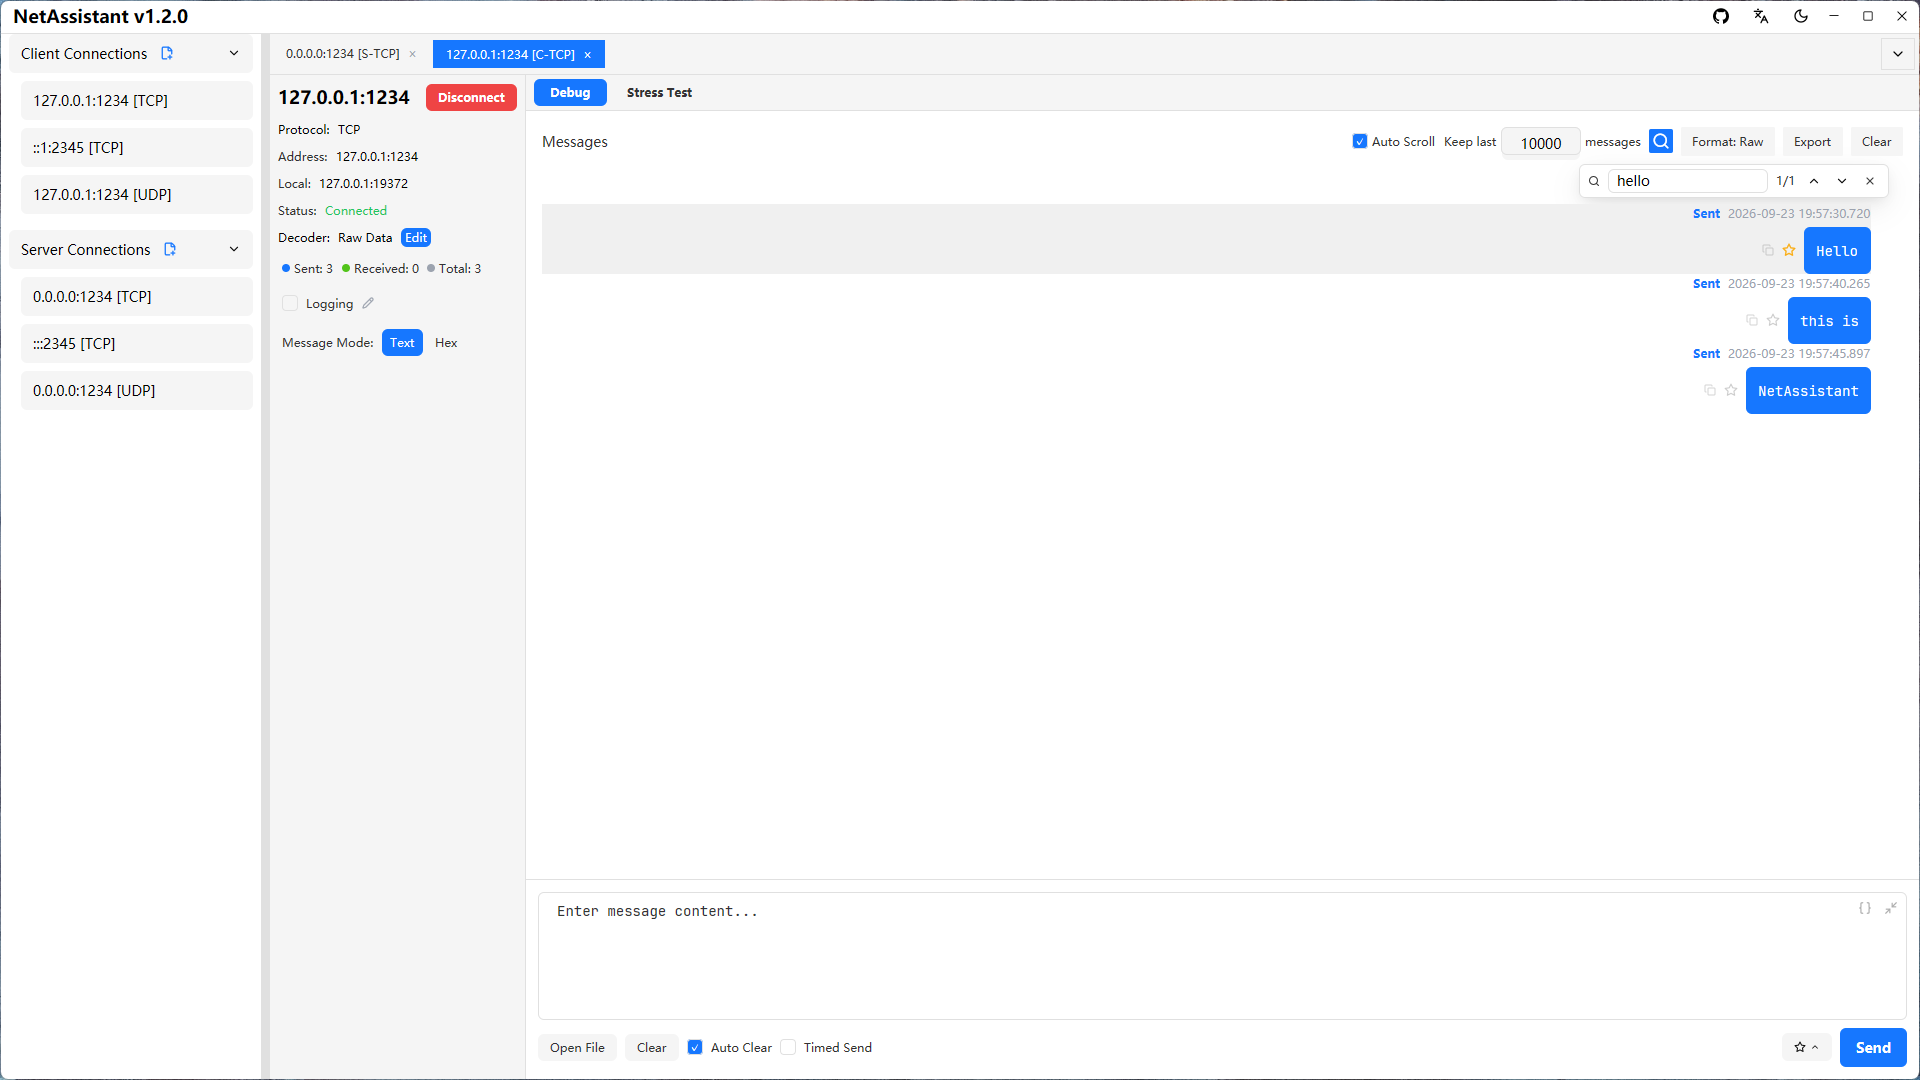Add a new server connection icon
Image resolution: width=1920 pixels, height=1080 pixels.
pyautogui.click(x=170, y=249)
